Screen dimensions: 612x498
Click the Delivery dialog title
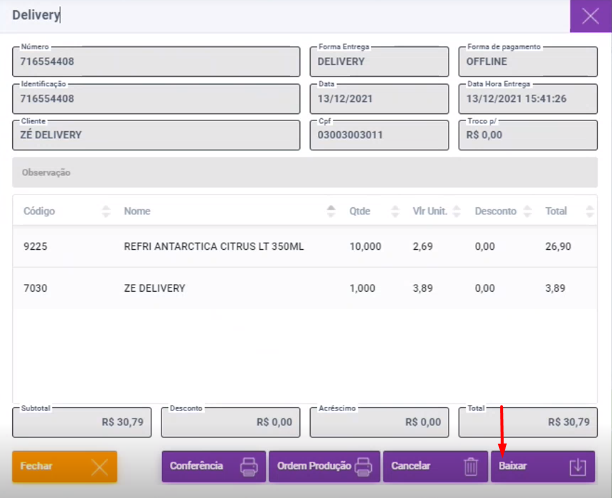tap(36, 15)
